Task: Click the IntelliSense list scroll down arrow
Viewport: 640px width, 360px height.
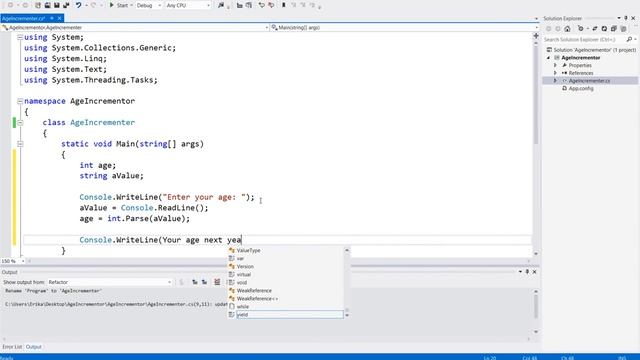Action: pyautogui.click(x=347, y=316)
